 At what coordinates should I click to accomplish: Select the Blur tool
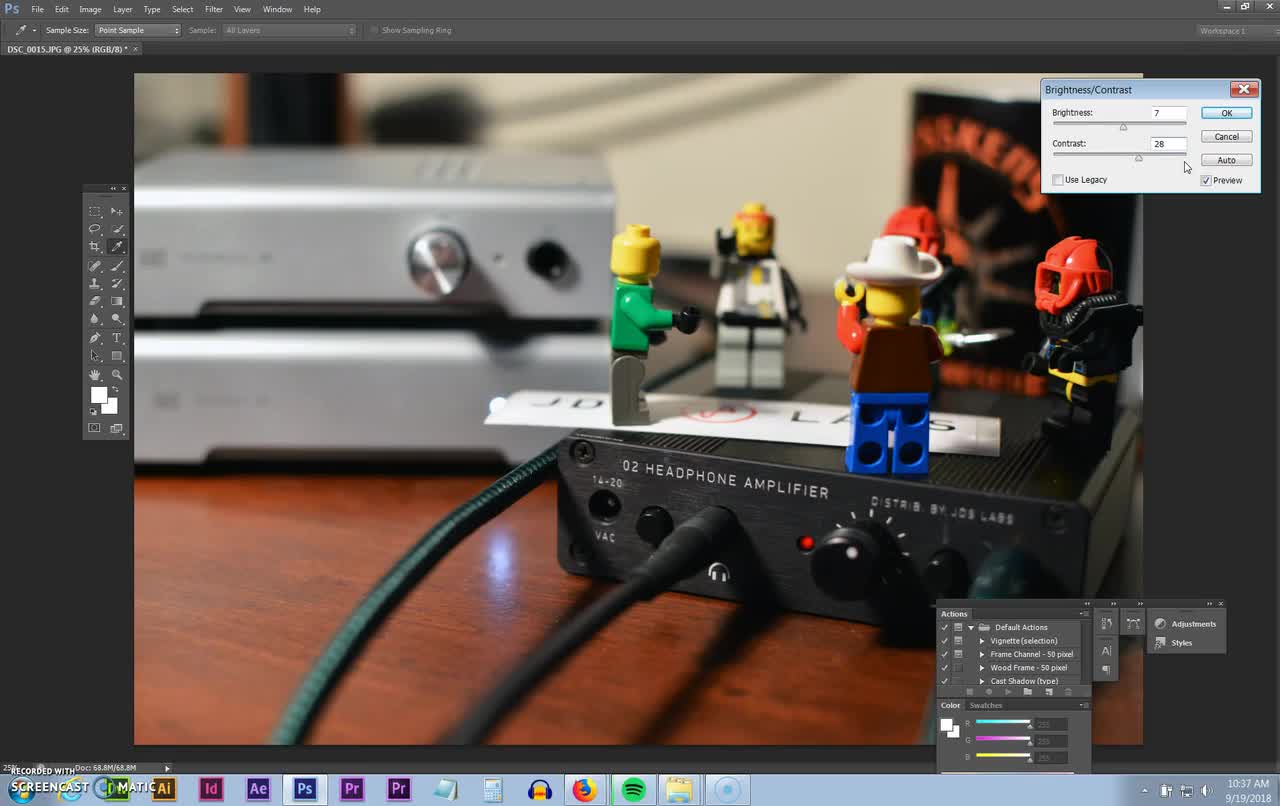click(x=95, y=319)
